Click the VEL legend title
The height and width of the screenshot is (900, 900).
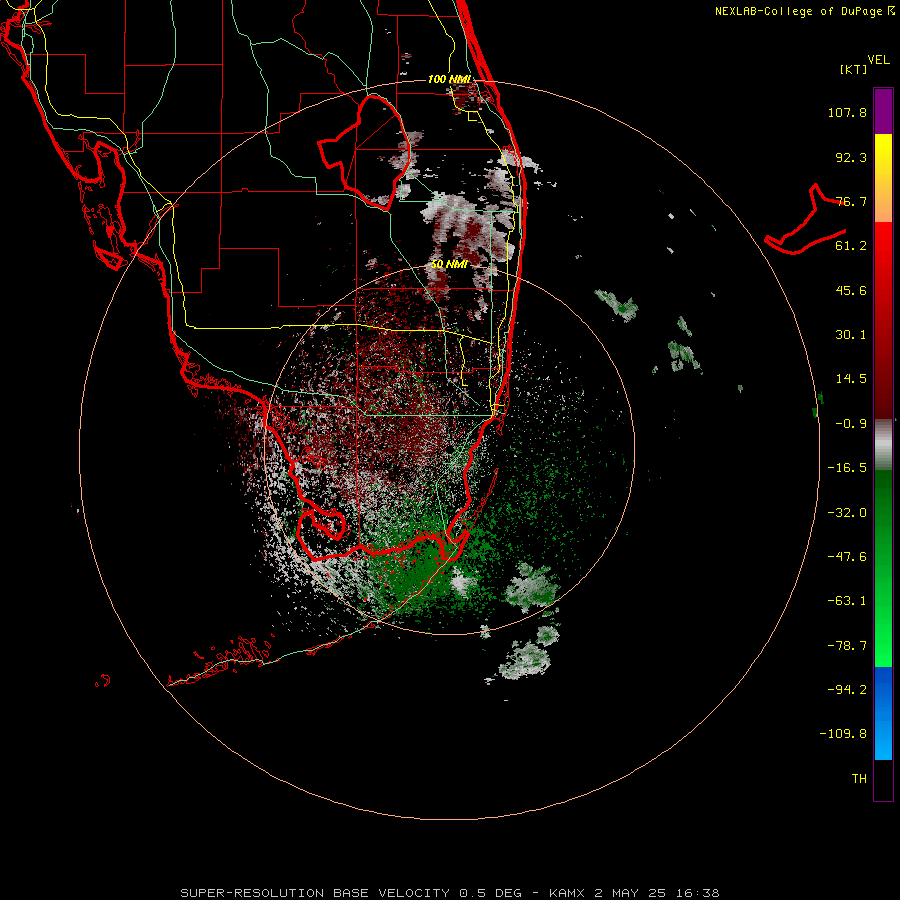pyautogui.click(x=878, y=60)
